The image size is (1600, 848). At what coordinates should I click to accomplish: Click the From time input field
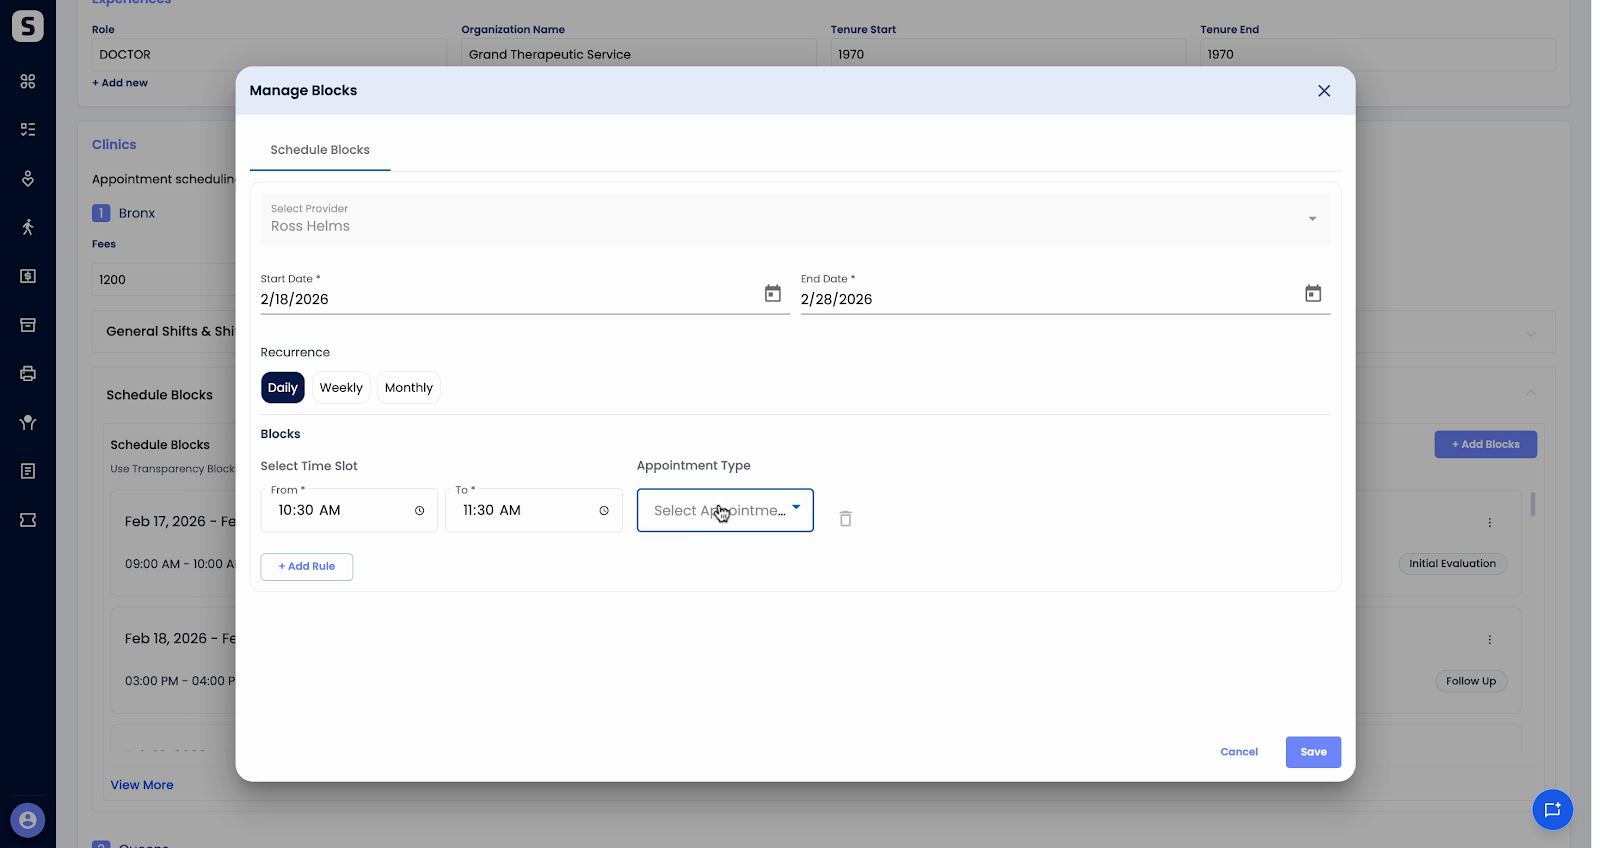(x=349, y=510)
